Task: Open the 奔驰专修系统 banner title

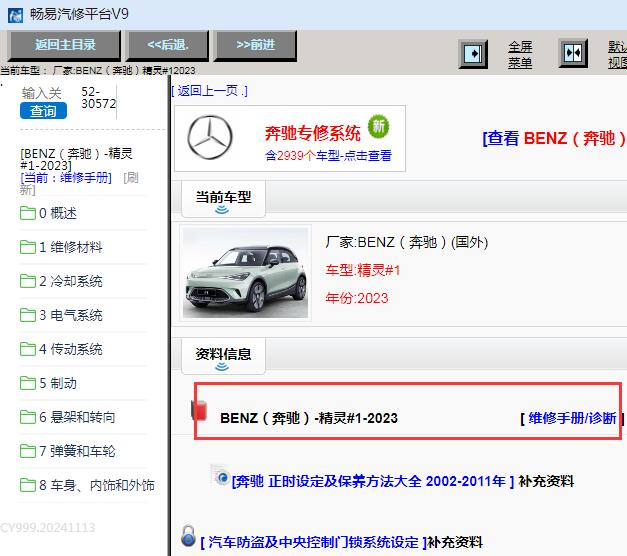Action: 312,133
